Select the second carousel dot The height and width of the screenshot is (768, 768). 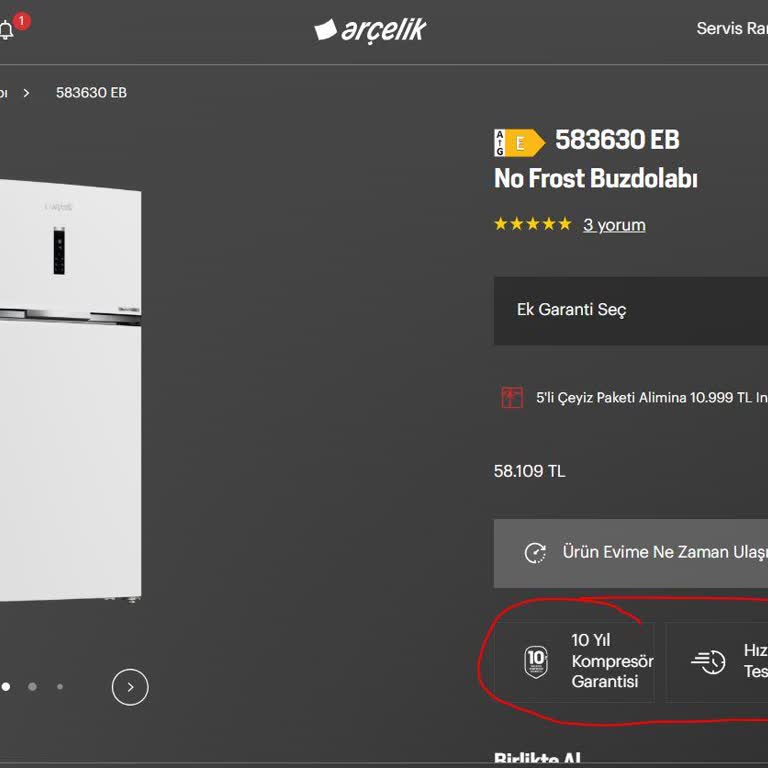click(x=33, y=687)
